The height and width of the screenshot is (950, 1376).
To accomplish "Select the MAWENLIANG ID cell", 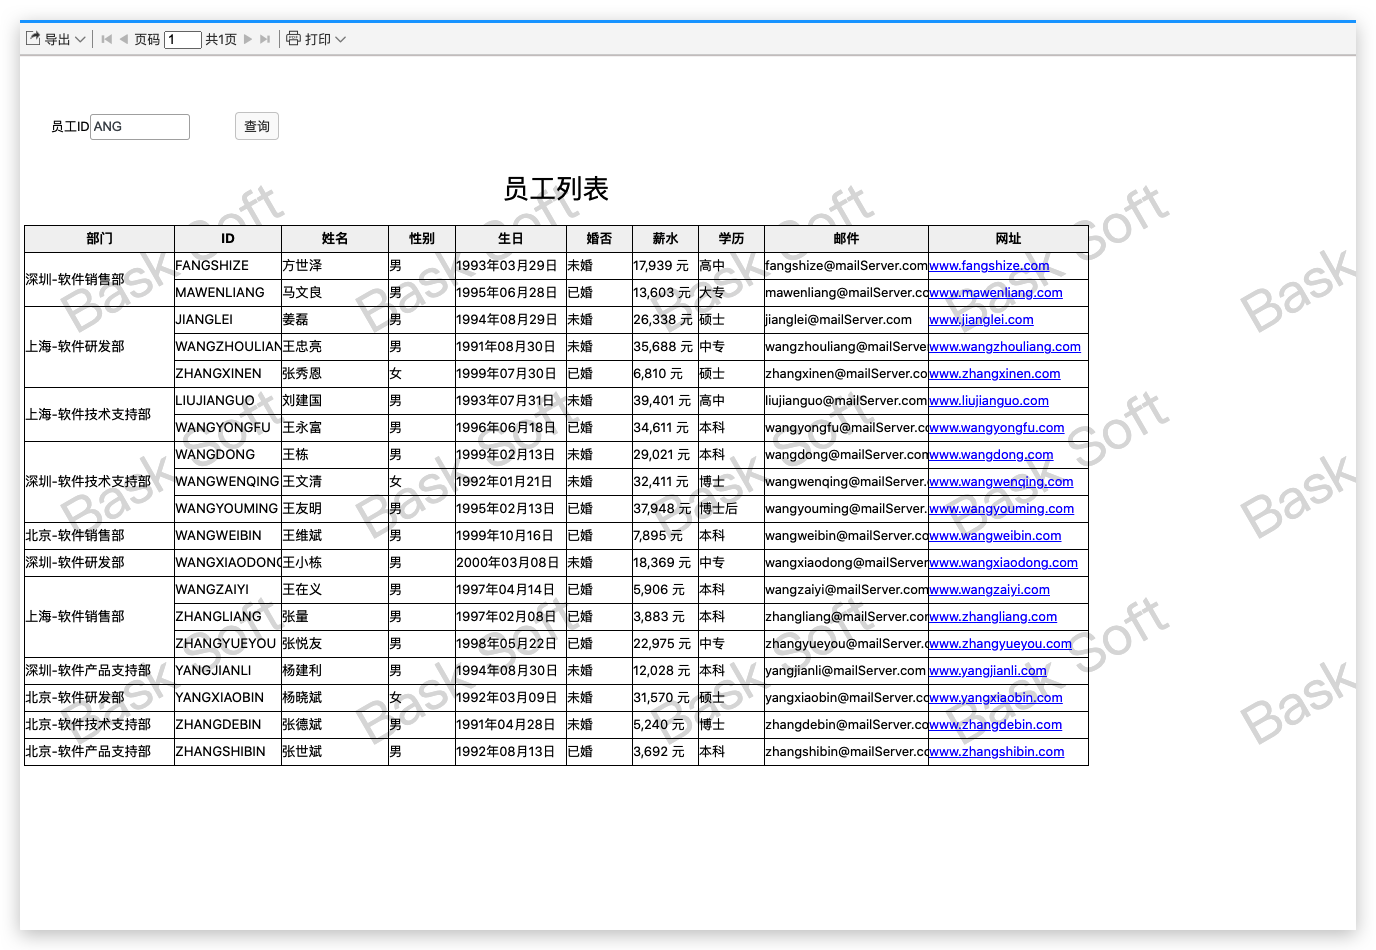I will [x=228, y=293].
